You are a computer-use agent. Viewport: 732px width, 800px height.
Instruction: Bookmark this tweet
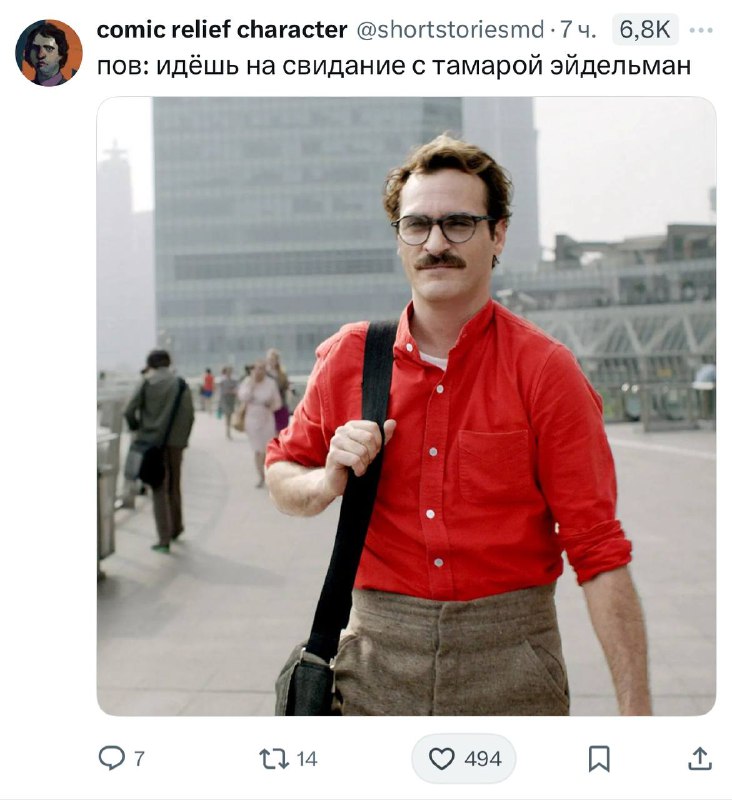point(599,759)
